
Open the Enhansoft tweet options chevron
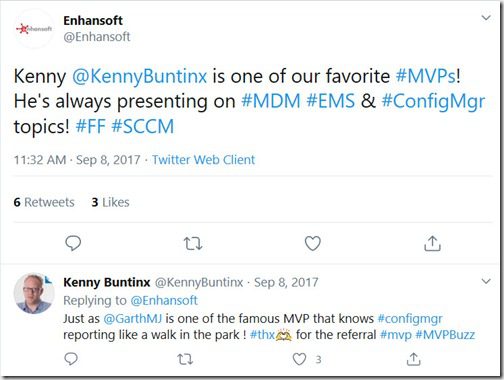486,18
